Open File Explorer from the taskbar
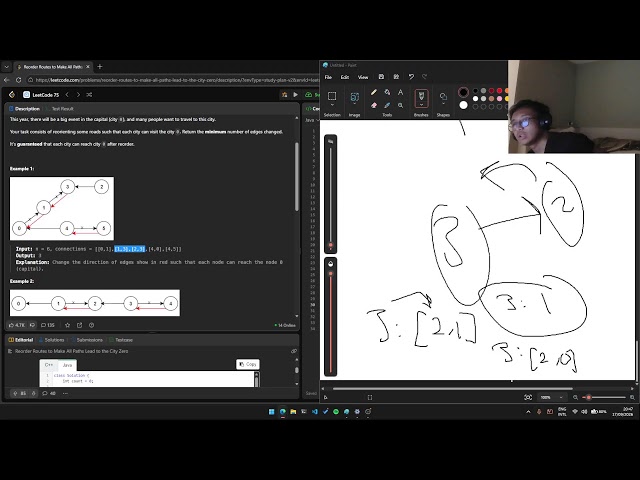The height and width of the screenshot is (480, 640). point(293,411)
